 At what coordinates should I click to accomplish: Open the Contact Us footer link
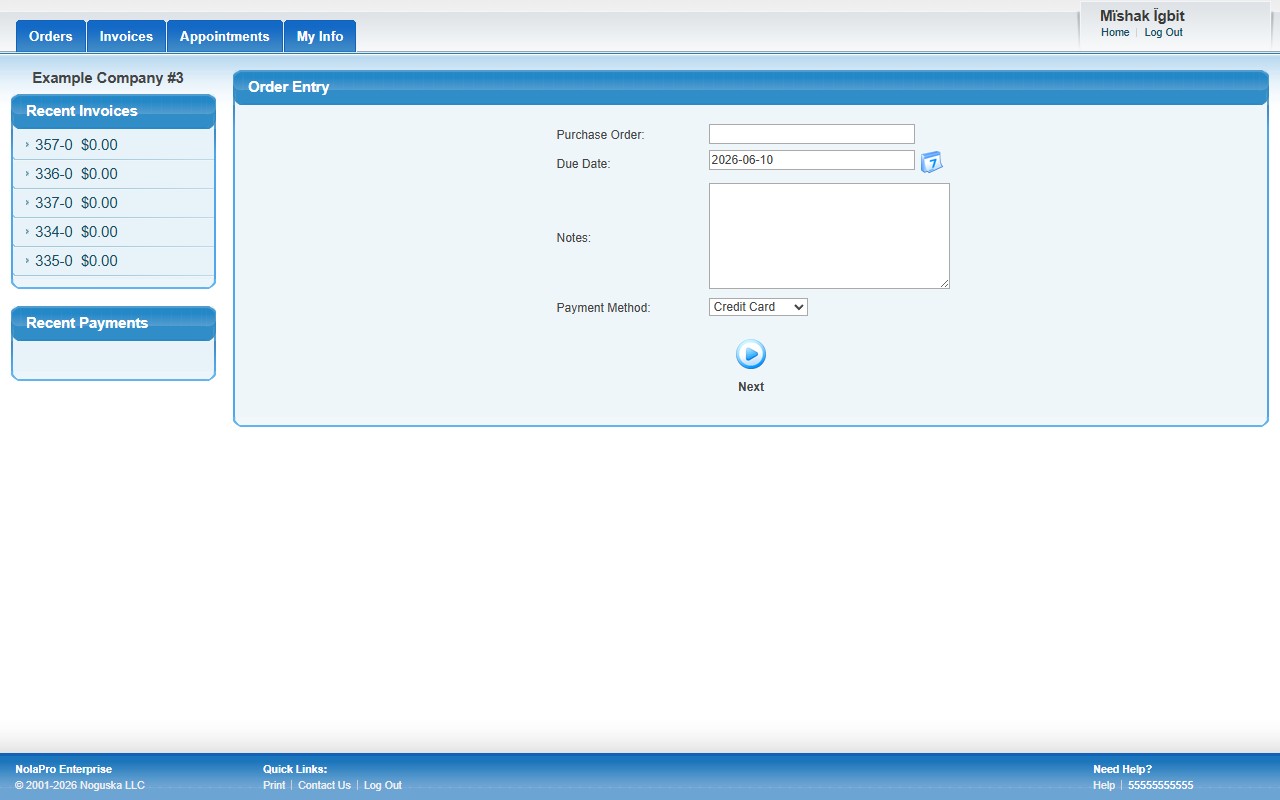[324, 785]
